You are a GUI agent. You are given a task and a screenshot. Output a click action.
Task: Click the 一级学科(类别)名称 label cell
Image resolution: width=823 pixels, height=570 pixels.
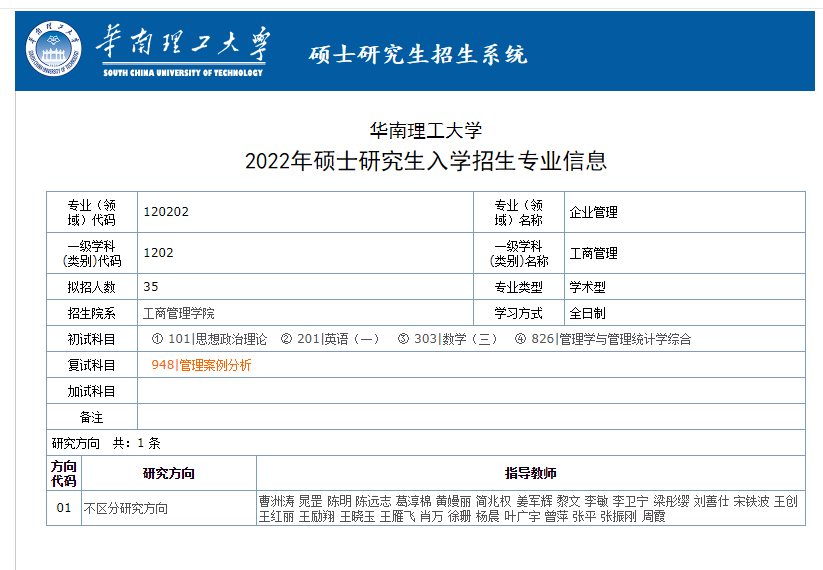pos(519,253)
